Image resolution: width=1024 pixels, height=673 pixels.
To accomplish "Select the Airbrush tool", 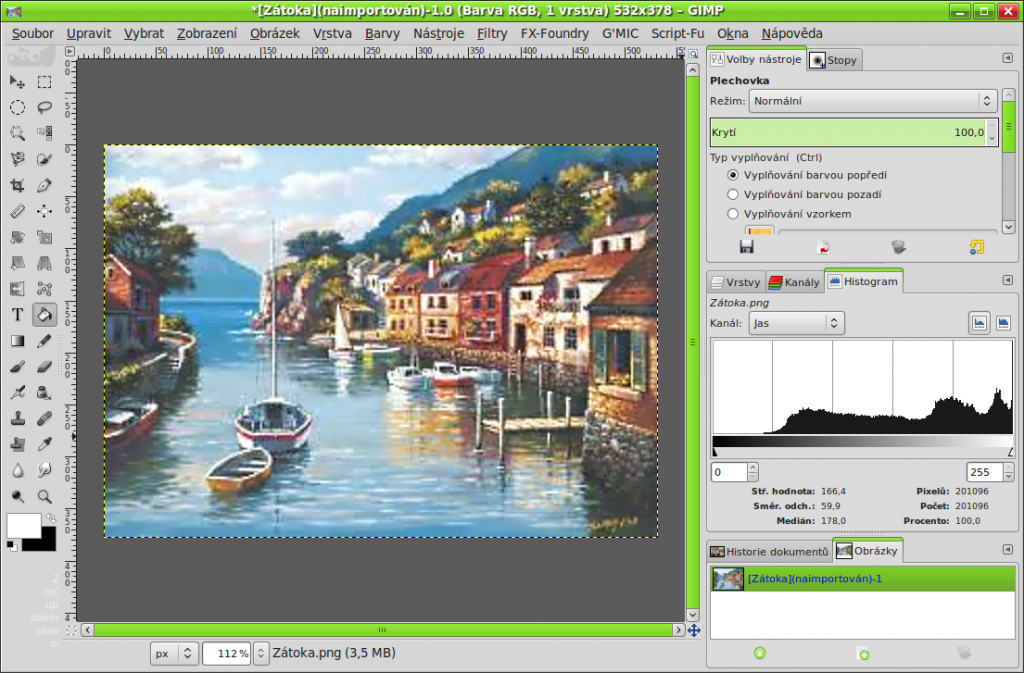I will pyautogui.click(x=18, y=392).
